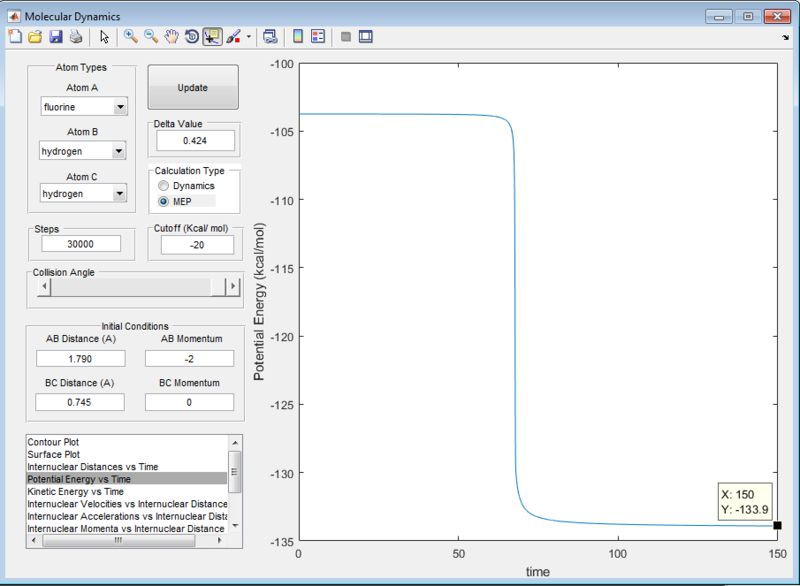
Task: Open the Print figure dialog
Action: (x=78, y=36)
